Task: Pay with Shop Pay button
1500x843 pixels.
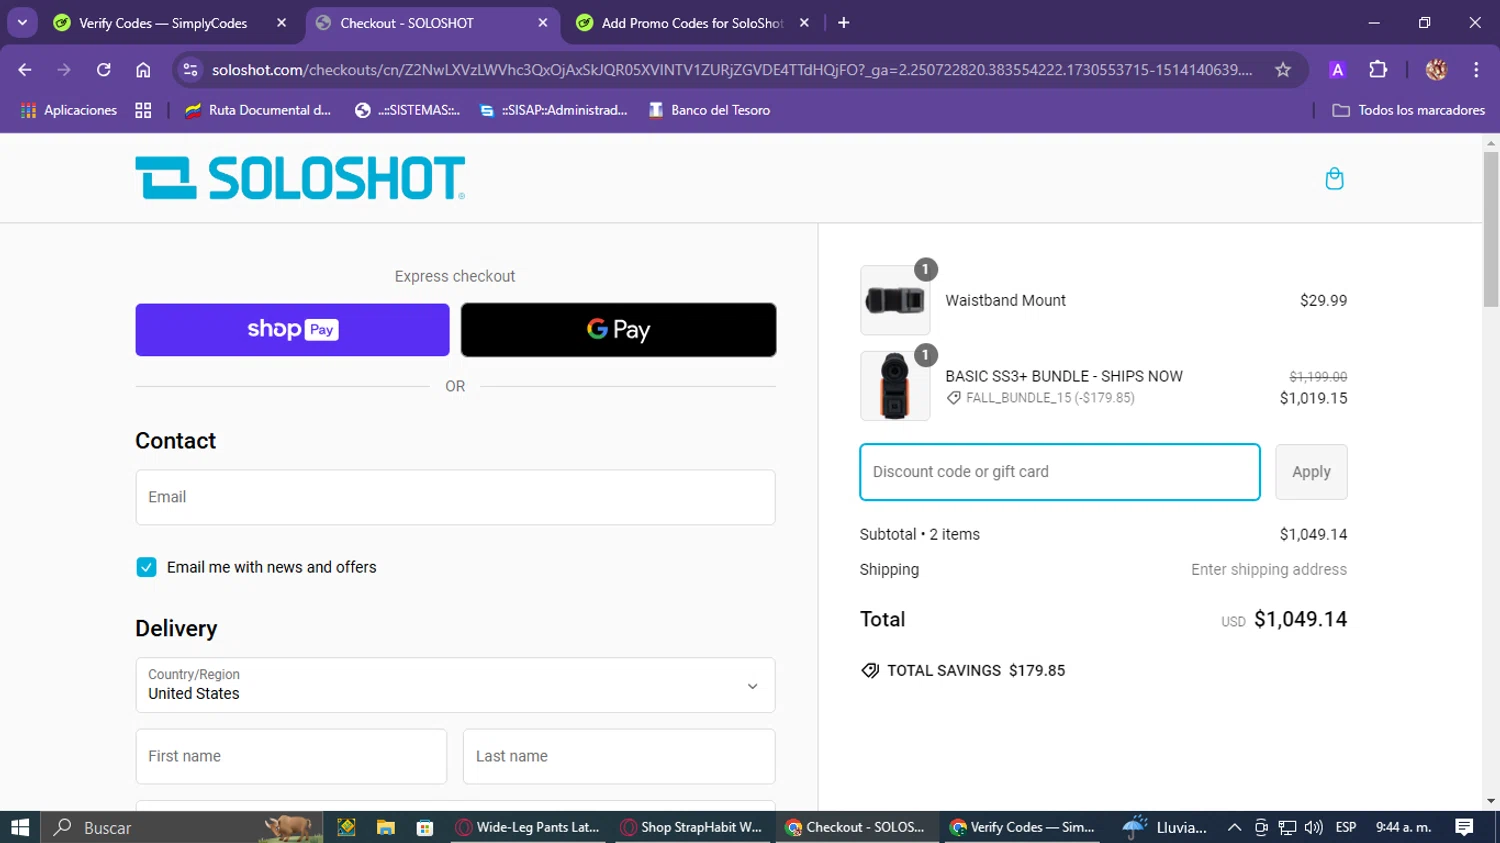Action: coord(292,330)
